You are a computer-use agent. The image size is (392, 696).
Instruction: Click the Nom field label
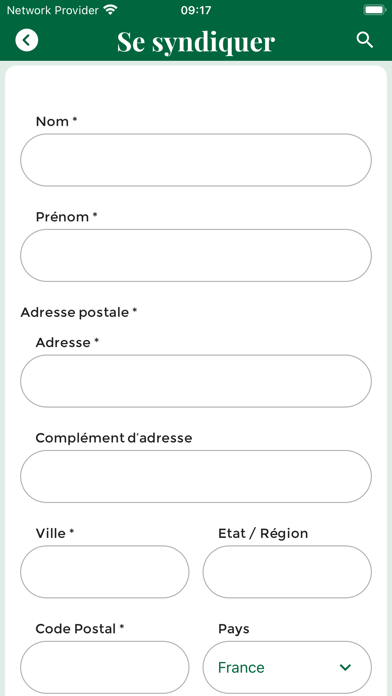(56, 121)
